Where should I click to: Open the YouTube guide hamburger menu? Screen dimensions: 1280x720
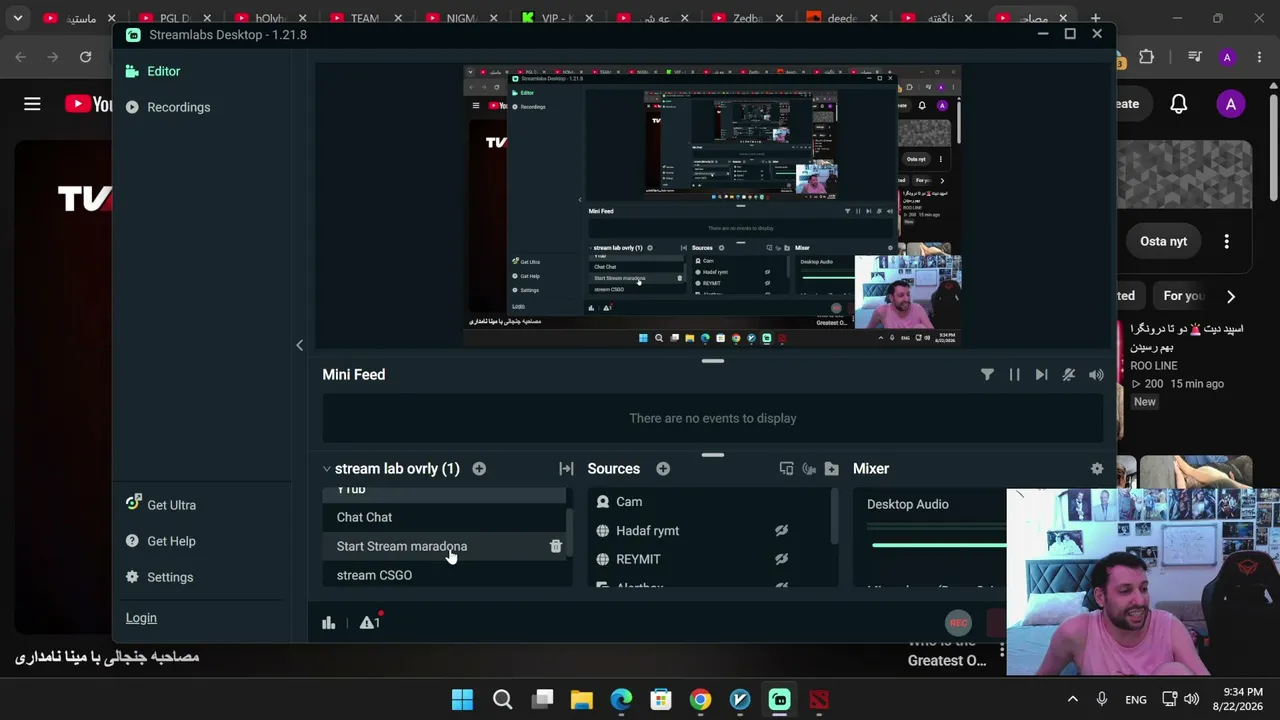point(32,104)
